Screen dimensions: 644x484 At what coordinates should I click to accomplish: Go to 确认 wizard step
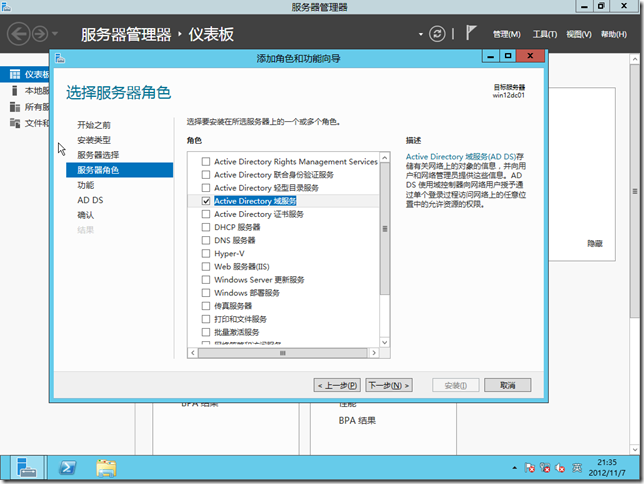[85, 215]
